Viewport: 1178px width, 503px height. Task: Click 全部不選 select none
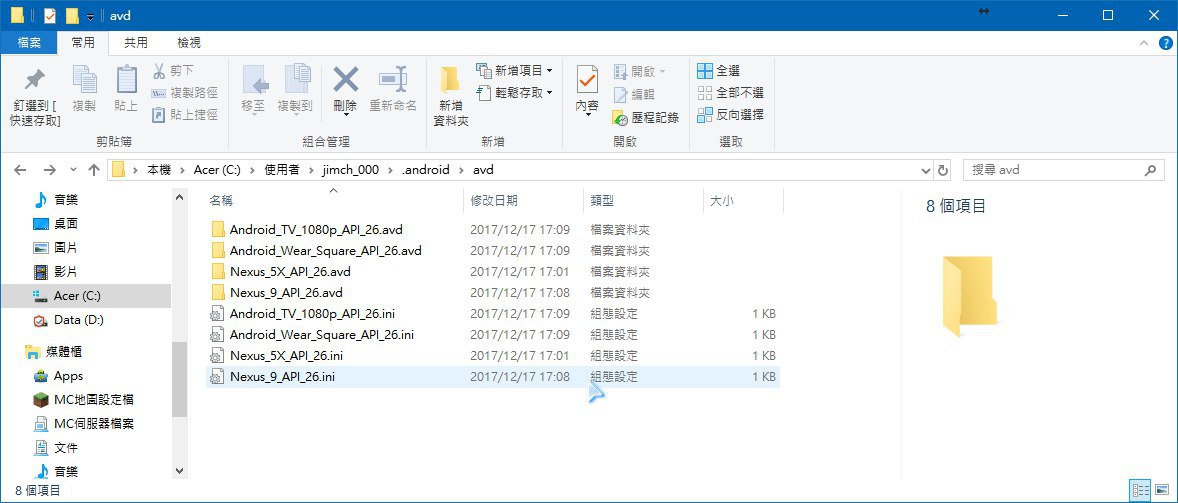[730, 93]
